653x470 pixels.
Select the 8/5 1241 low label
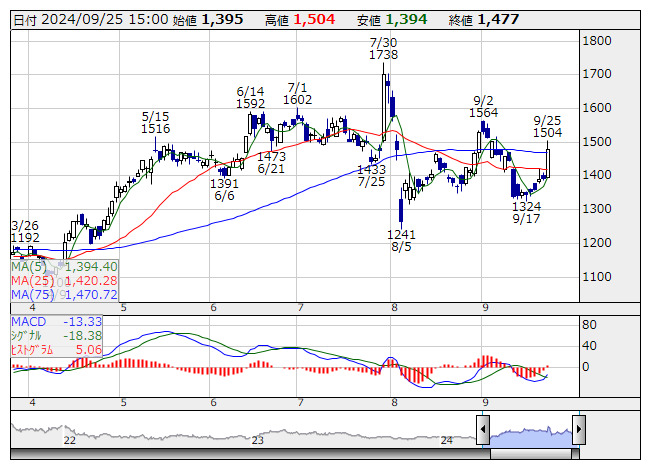(401, 241)
